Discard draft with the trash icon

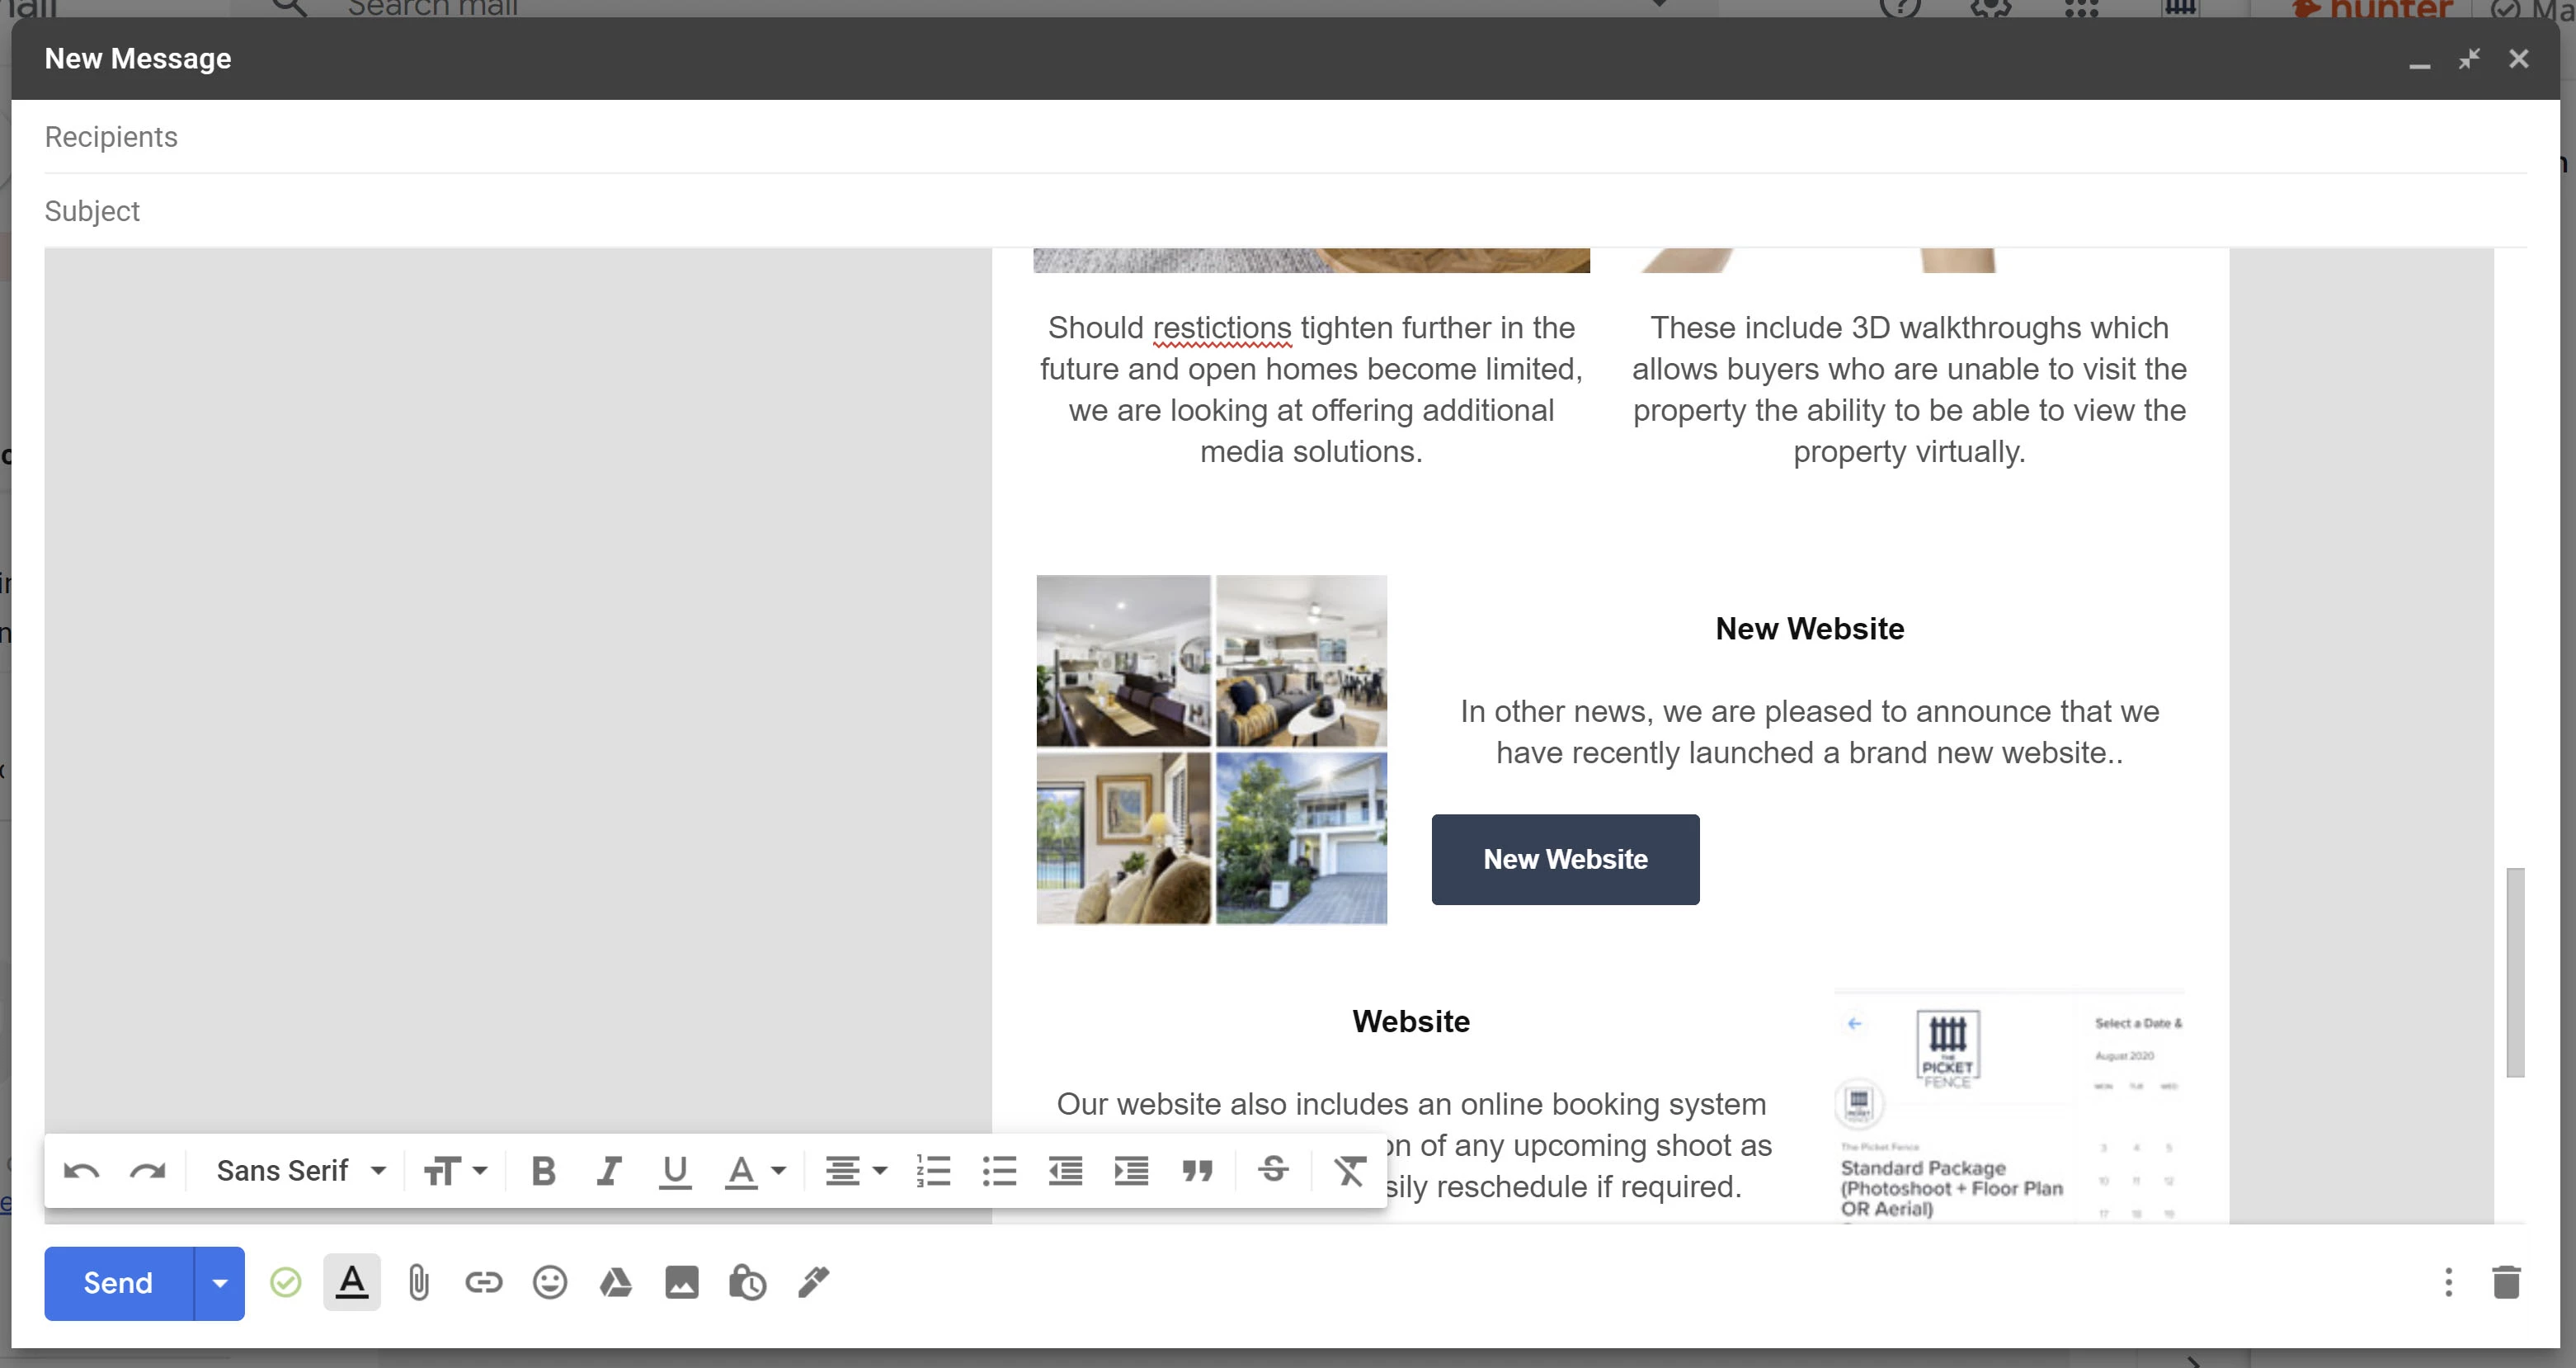(x=2506, y=1282)
